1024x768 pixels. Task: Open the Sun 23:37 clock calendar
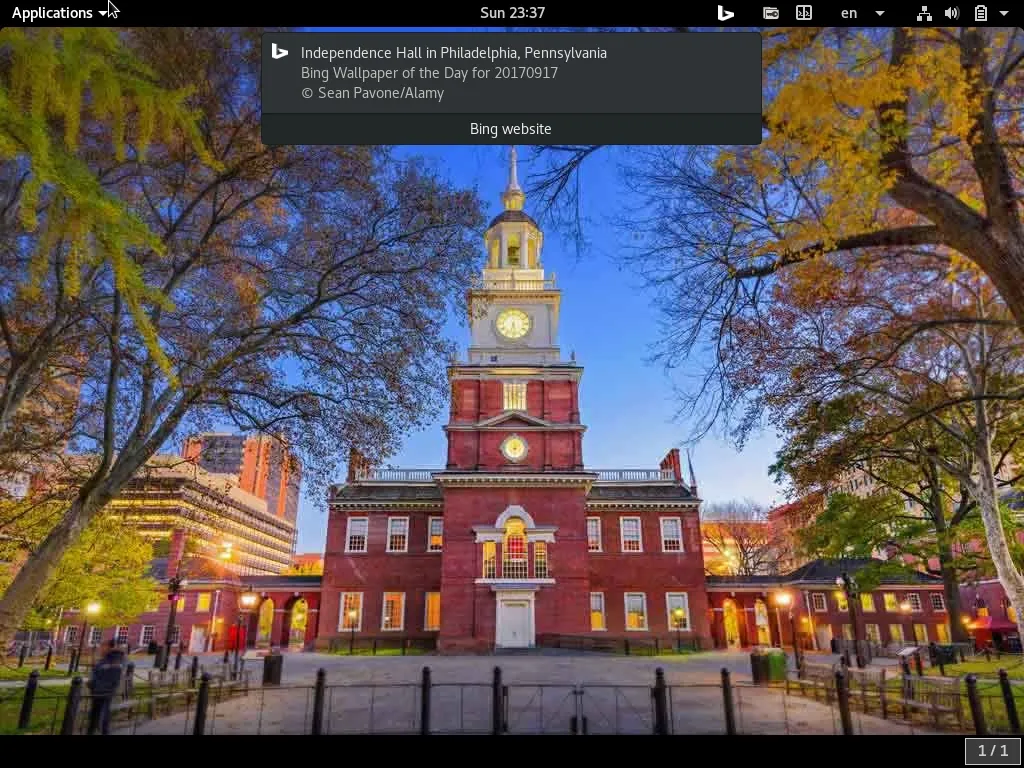512,13
